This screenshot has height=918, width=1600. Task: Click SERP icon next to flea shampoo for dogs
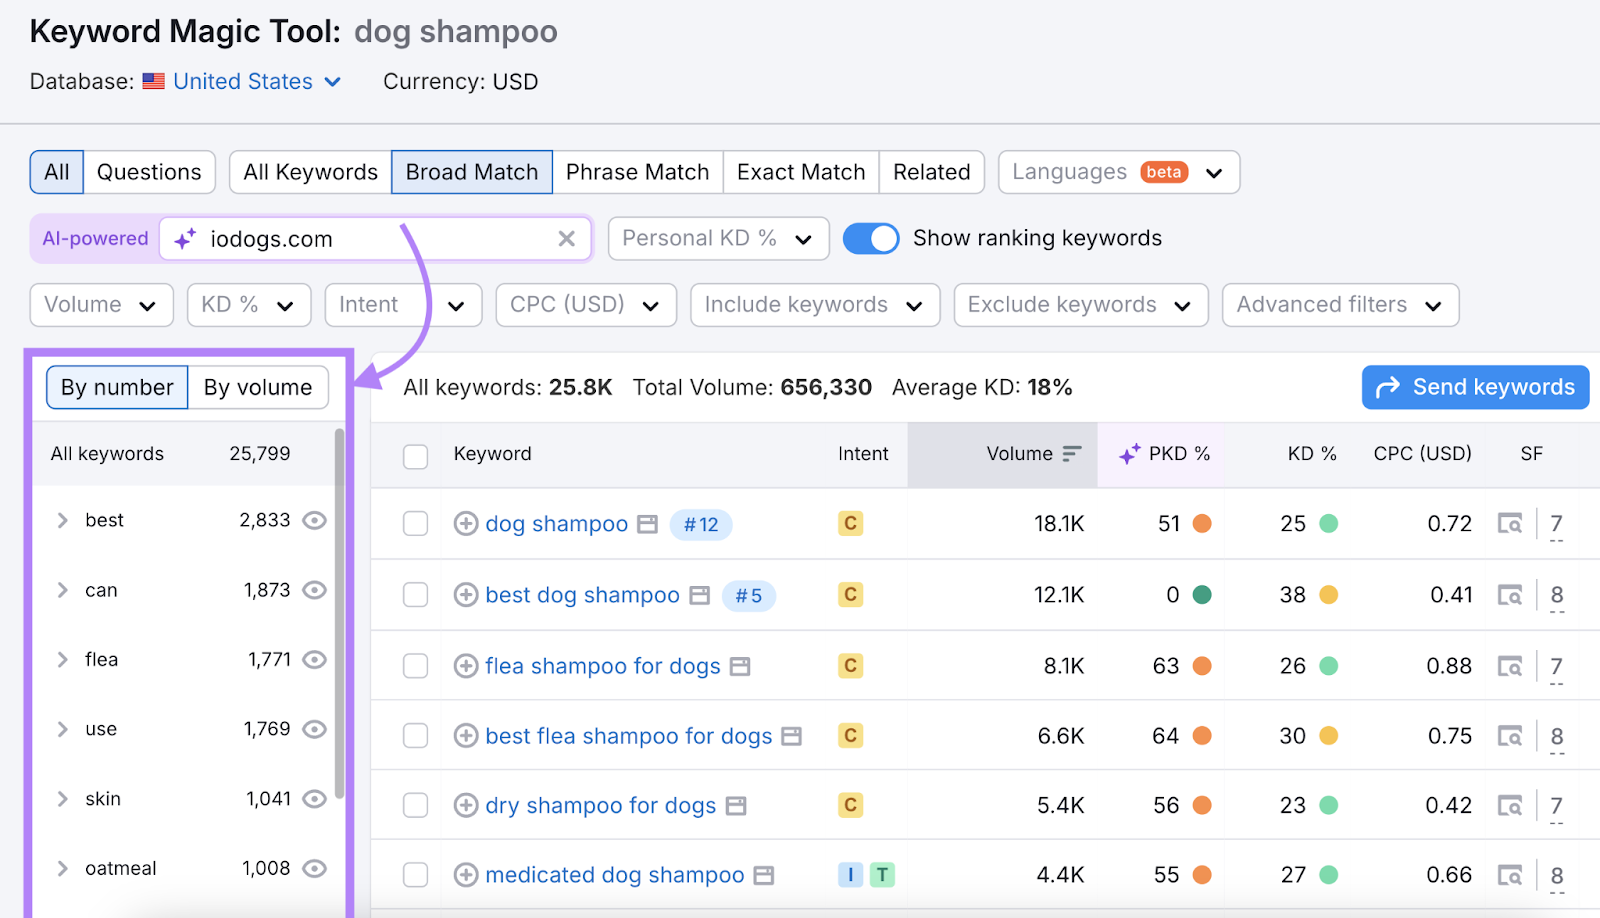click(740, 667)
